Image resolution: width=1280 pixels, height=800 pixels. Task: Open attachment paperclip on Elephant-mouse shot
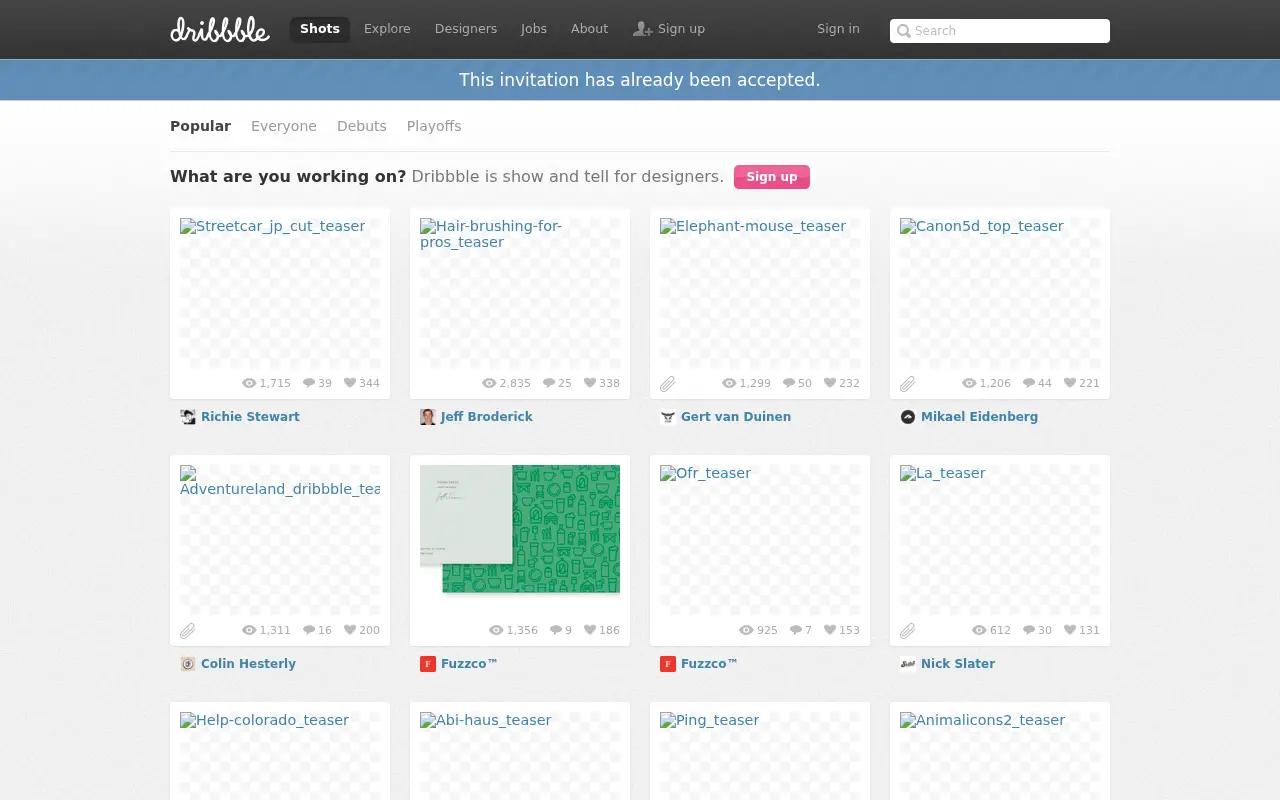(x=667, y=383)
